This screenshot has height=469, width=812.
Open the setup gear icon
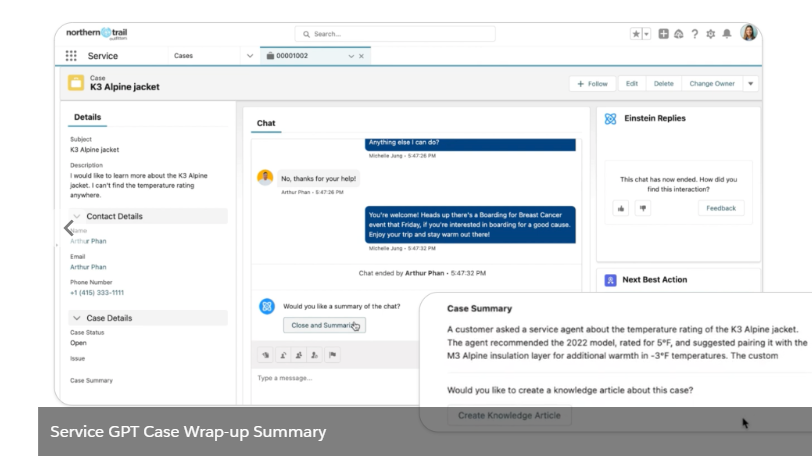(x=710, y=34)
